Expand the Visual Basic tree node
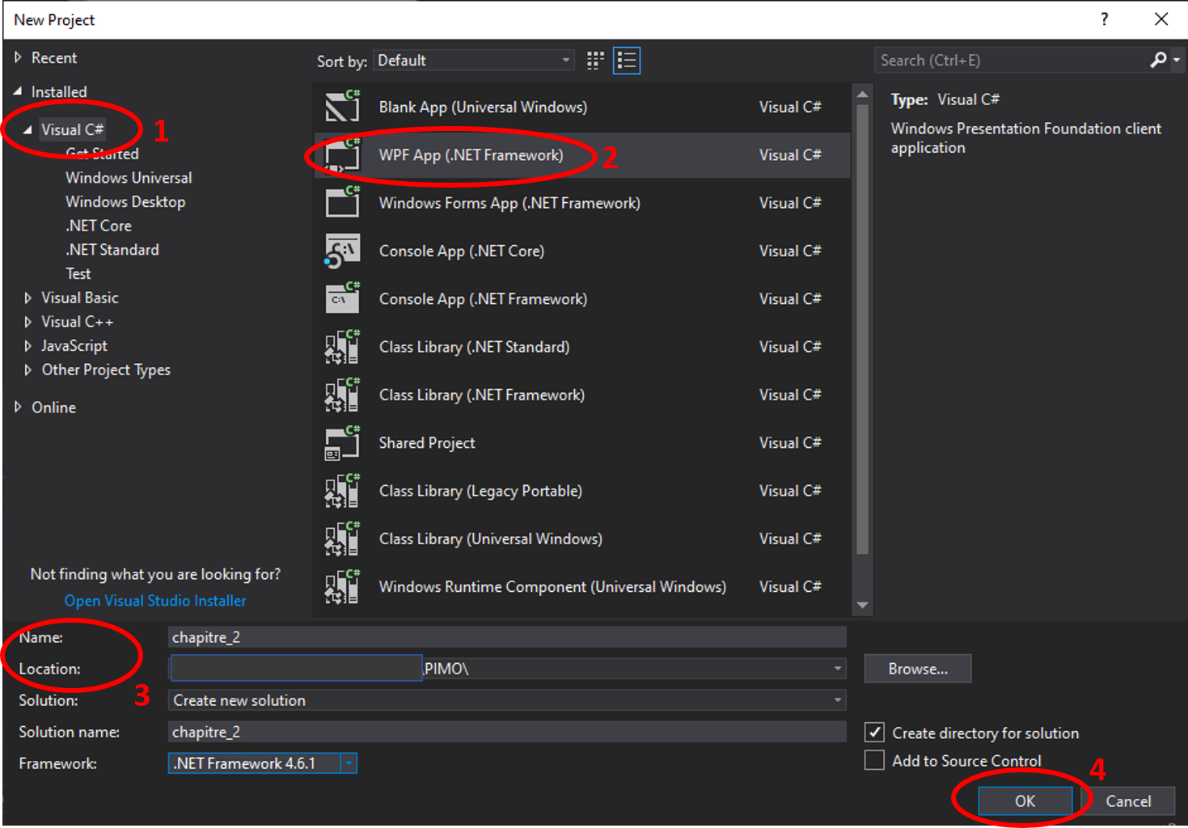1188x828 pixels. click(28, 298)
